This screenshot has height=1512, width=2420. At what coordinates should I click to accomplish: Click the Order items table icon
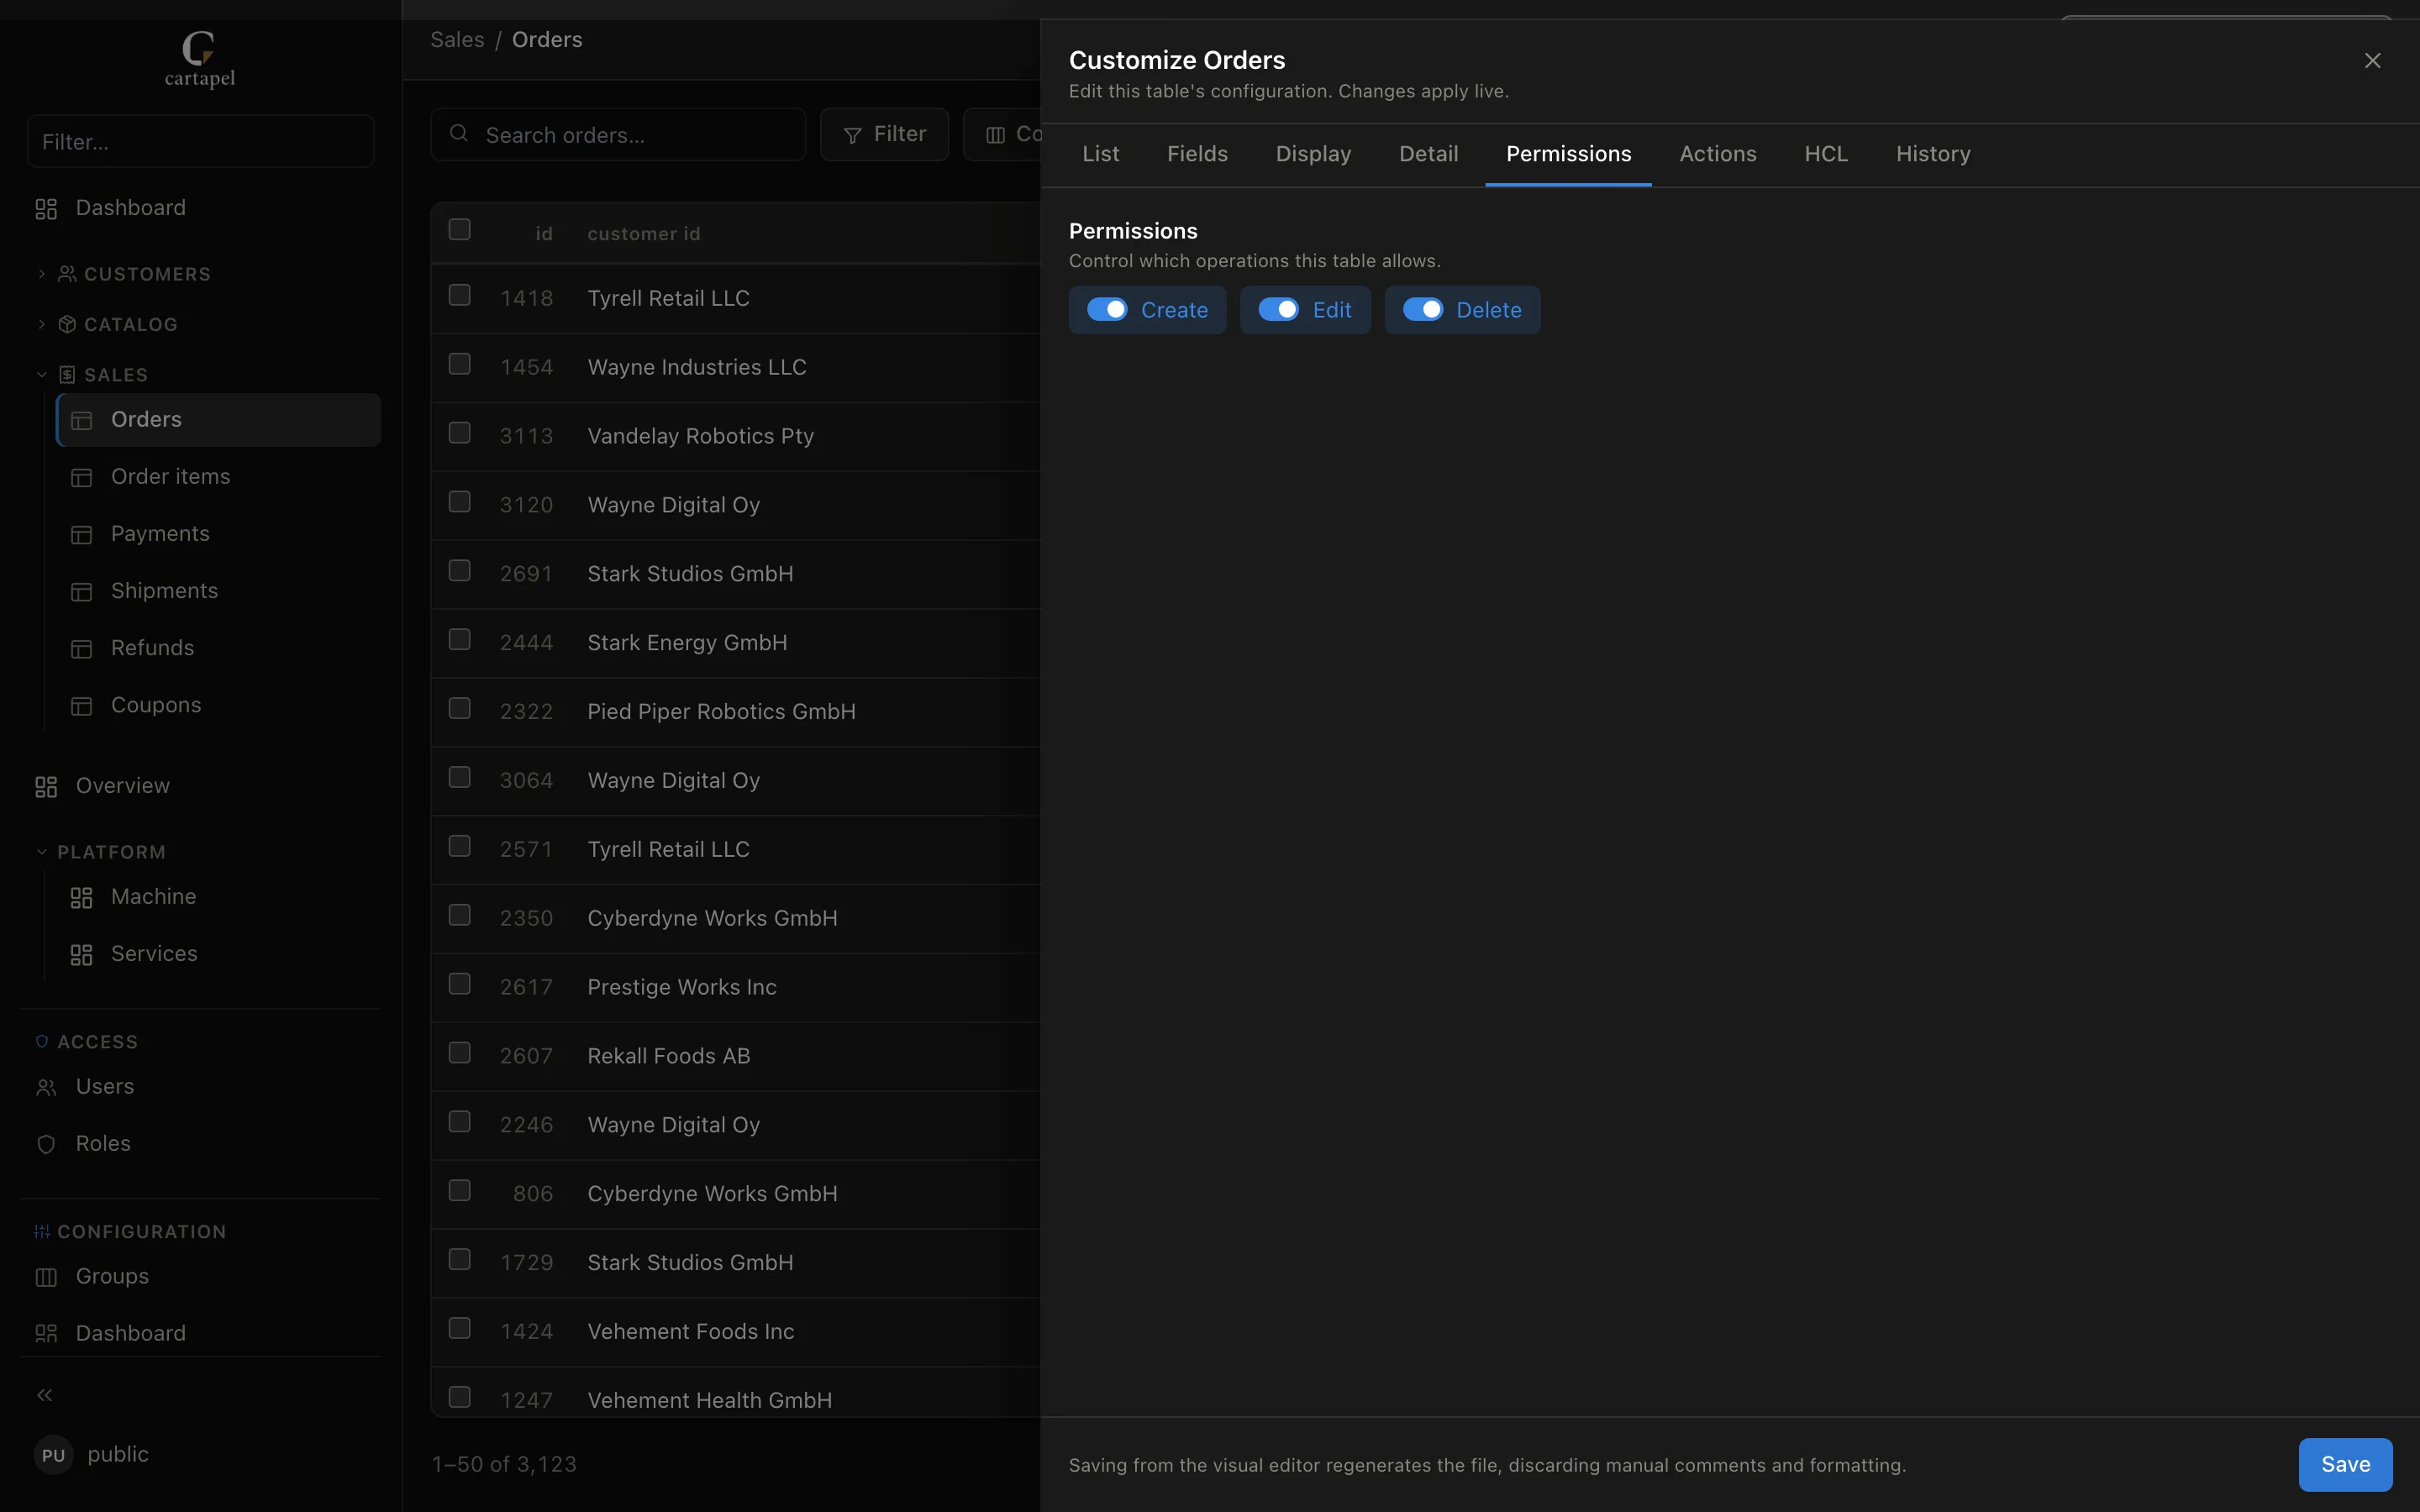point(82,478)
